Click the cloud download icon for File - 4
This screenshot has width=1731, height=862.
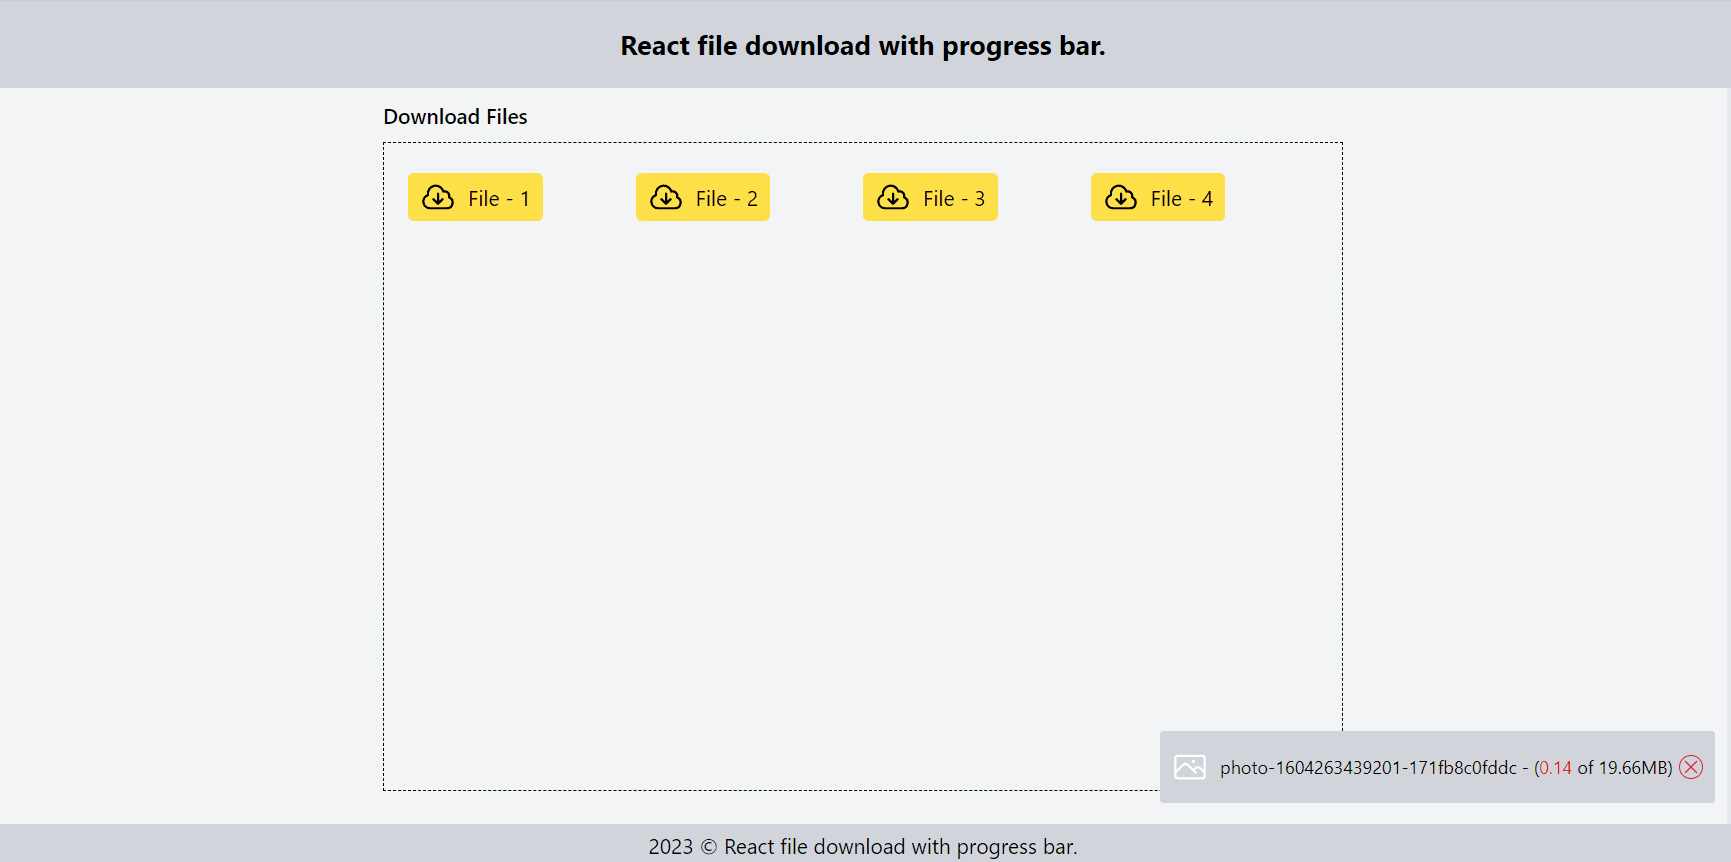point(1121,197)
